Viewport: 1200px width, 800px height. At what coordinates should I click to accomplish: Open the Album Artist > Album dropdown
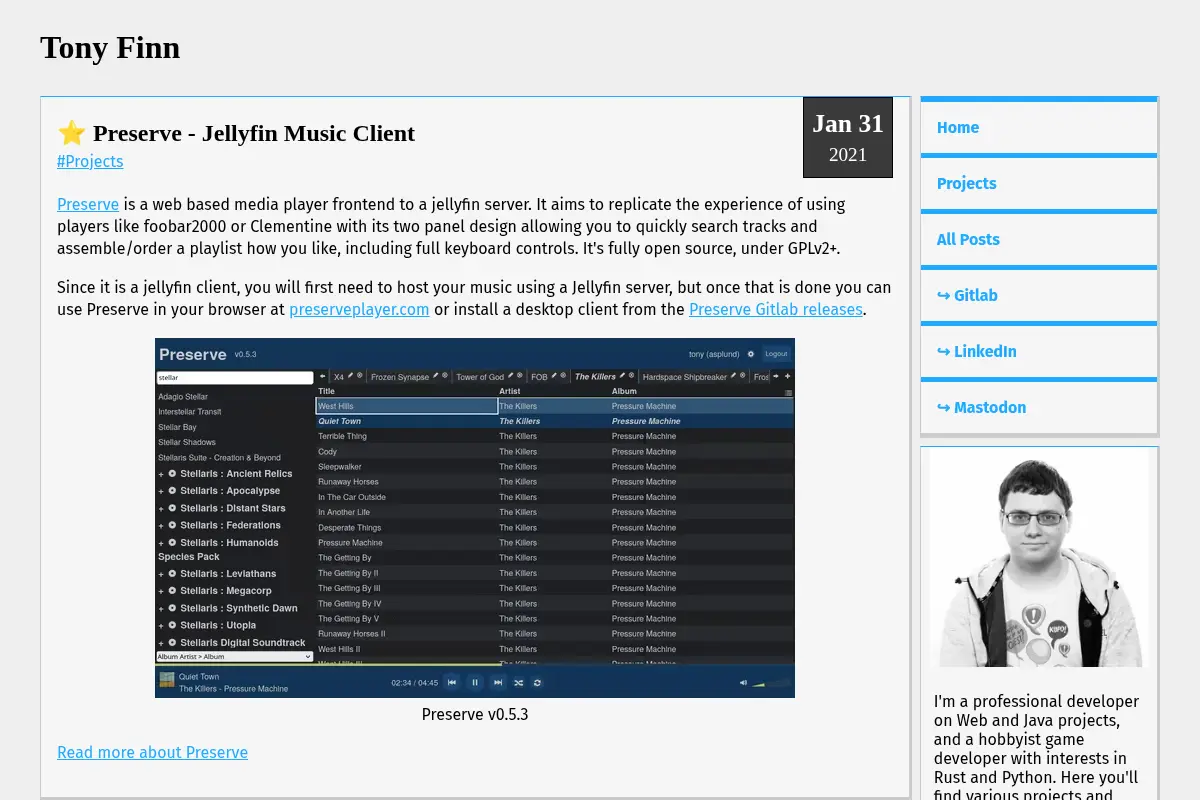[235, 657]
